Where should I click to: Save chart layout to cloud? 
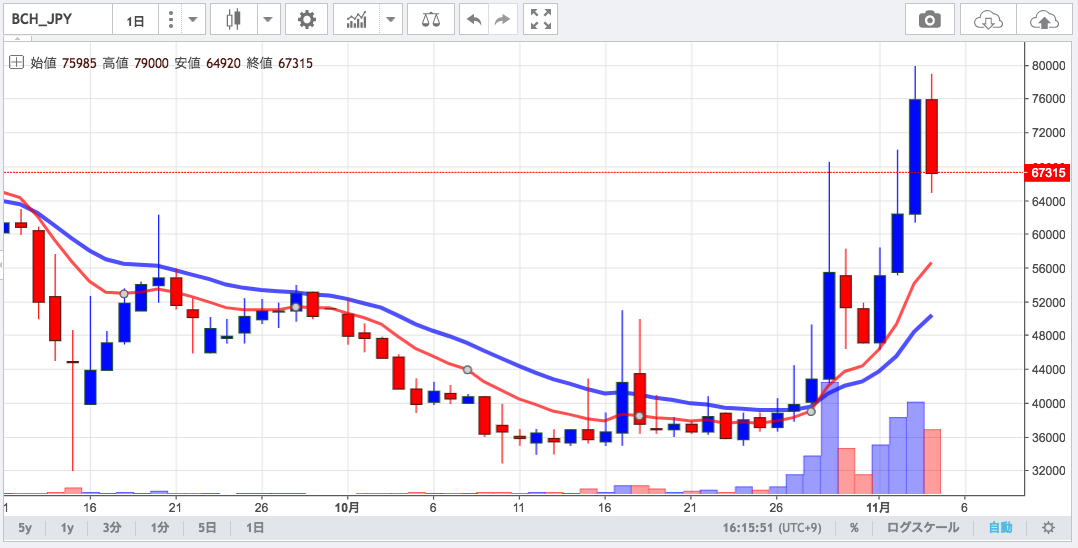1045,20
